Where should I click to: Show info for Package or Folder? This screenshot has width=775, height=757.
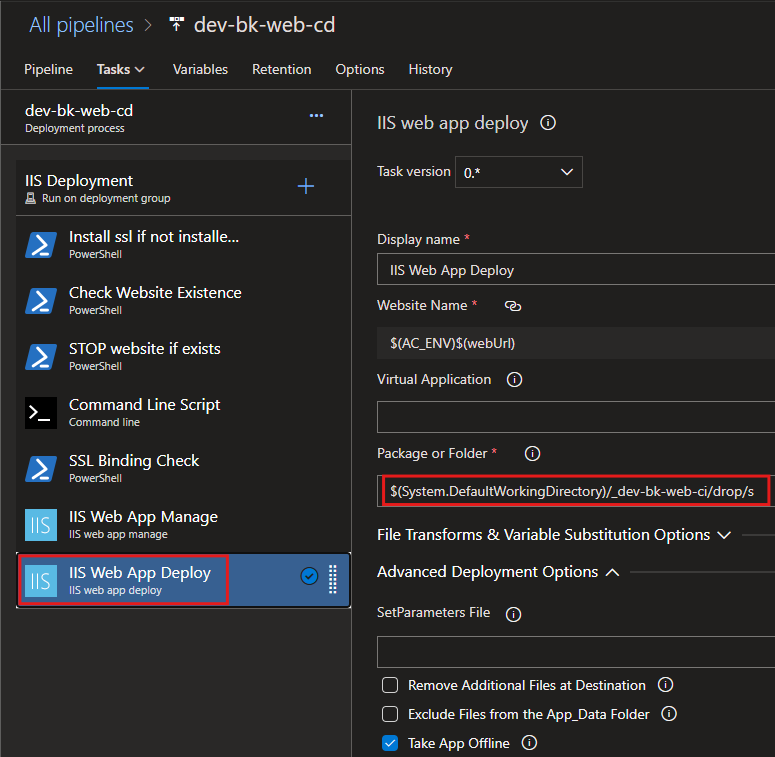532,454
